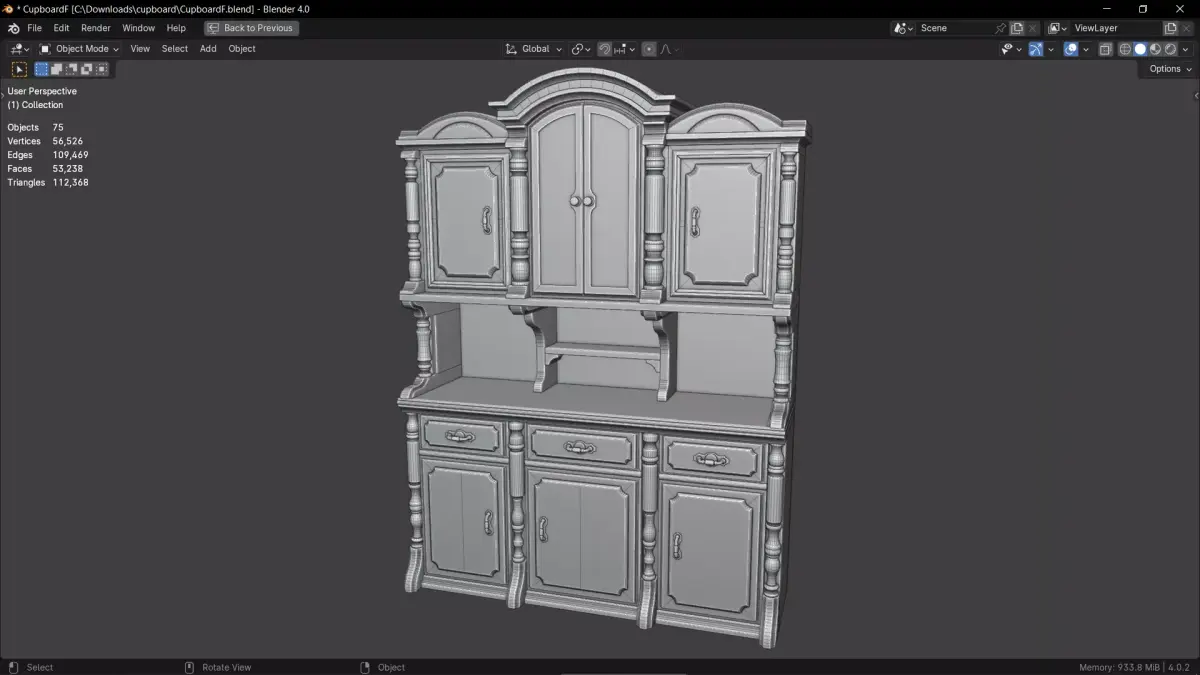The width and height of the screenshot is (1200, 675).
Task: Choose Extend selection mode icon
Action: click(x=57, y=69)
